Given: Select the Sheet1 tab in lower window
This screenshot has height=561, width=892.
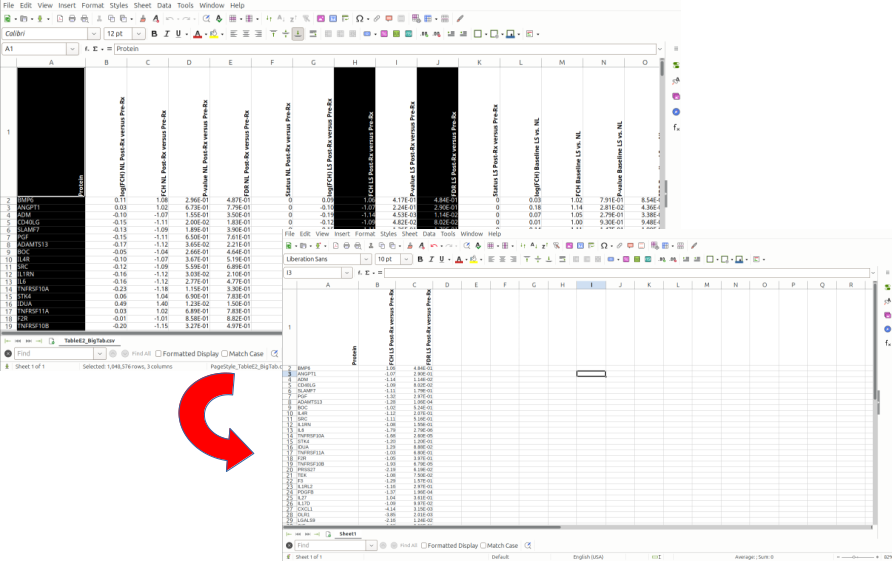Looking at the screenshot, I should point(347,534).
